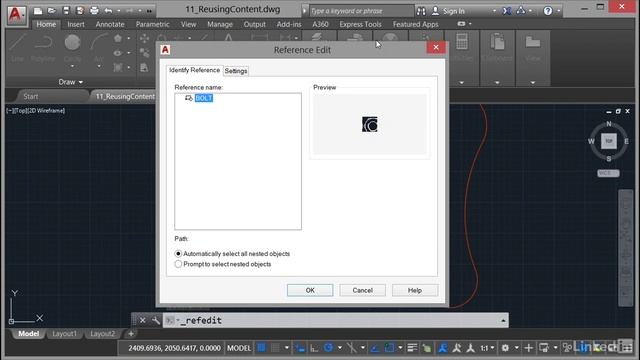Select the Line tool in Draw panel

17,47
